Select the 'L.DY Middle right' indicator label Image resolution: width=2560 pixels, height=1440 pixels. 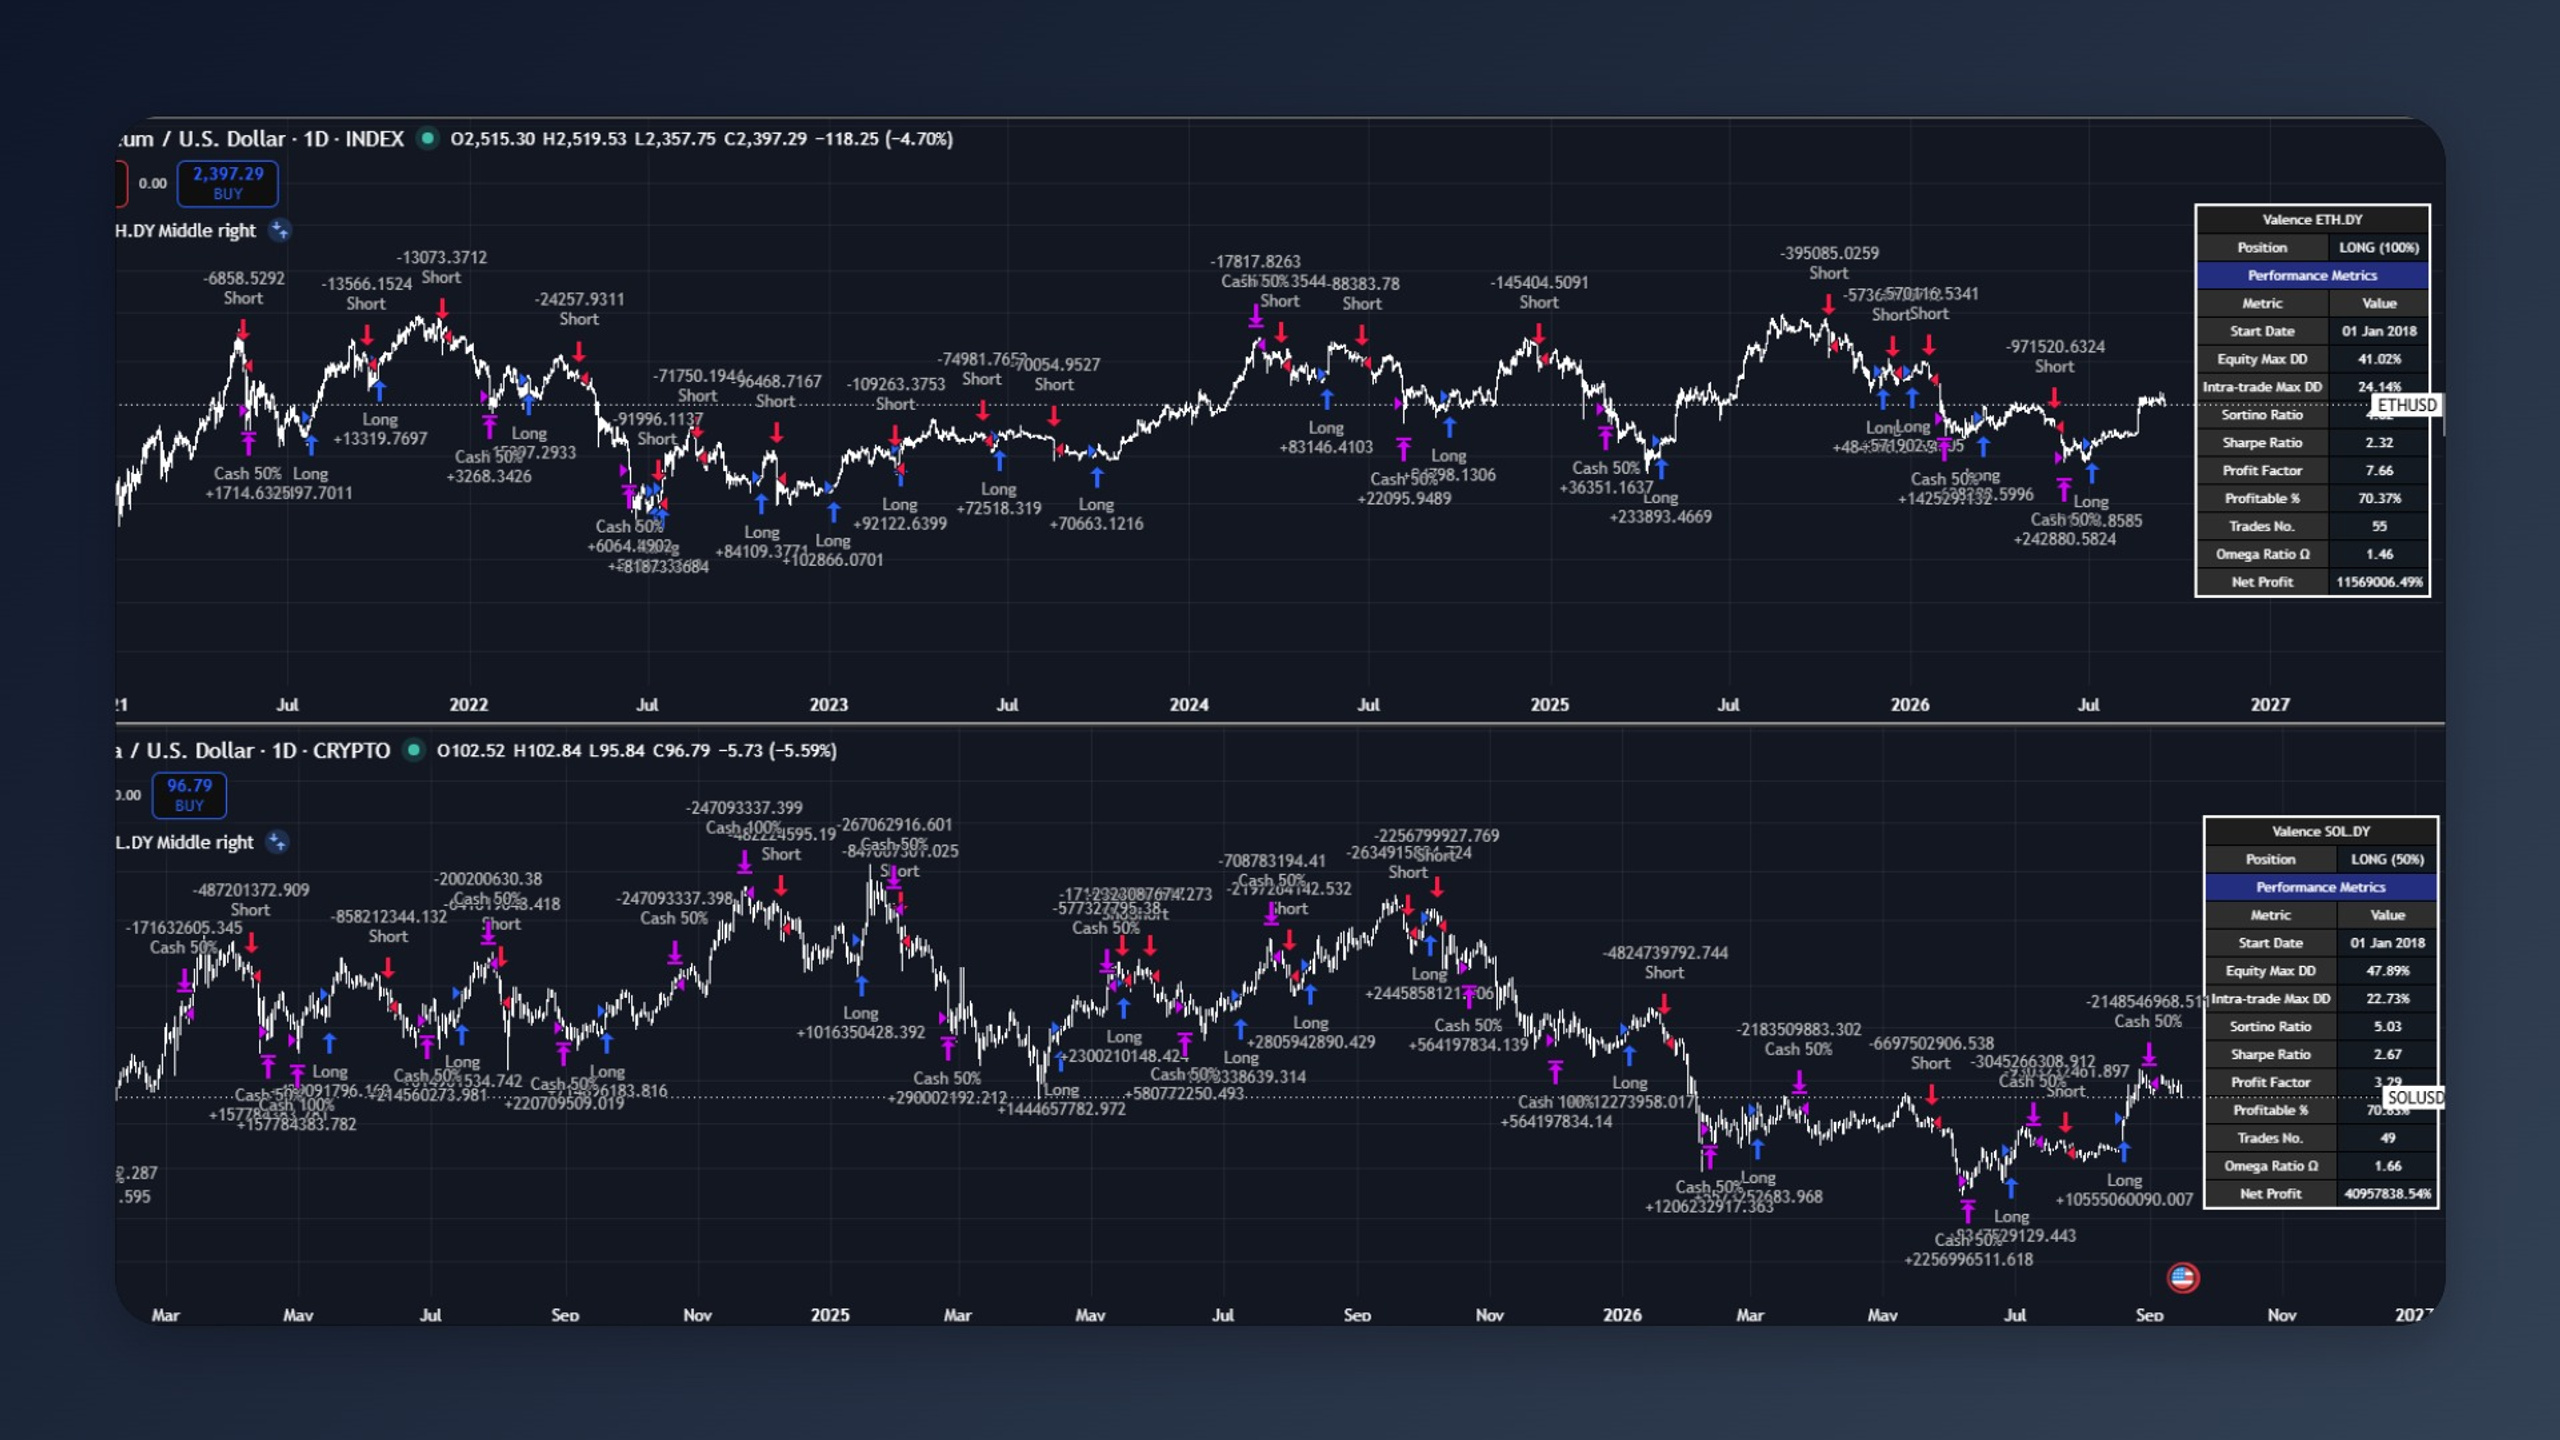pos(185,843)
